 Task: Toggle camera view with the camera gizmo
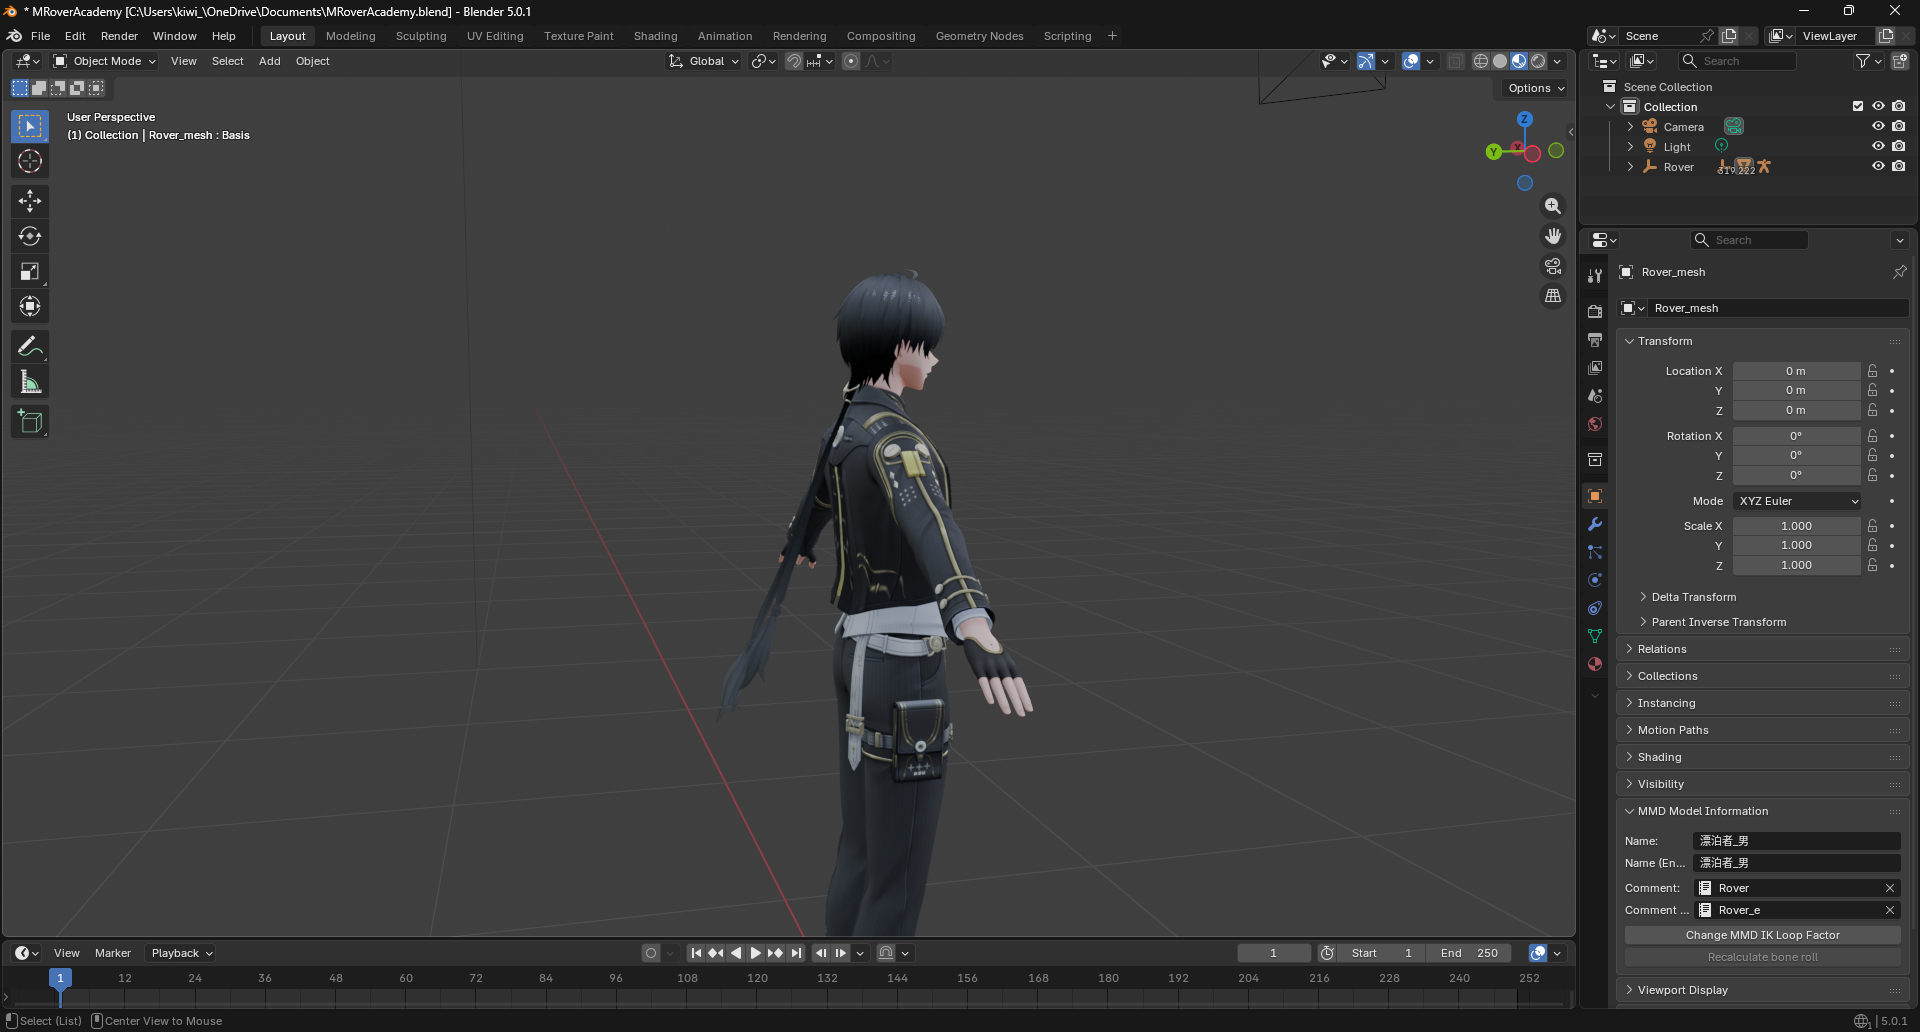tap(1553, 266)
